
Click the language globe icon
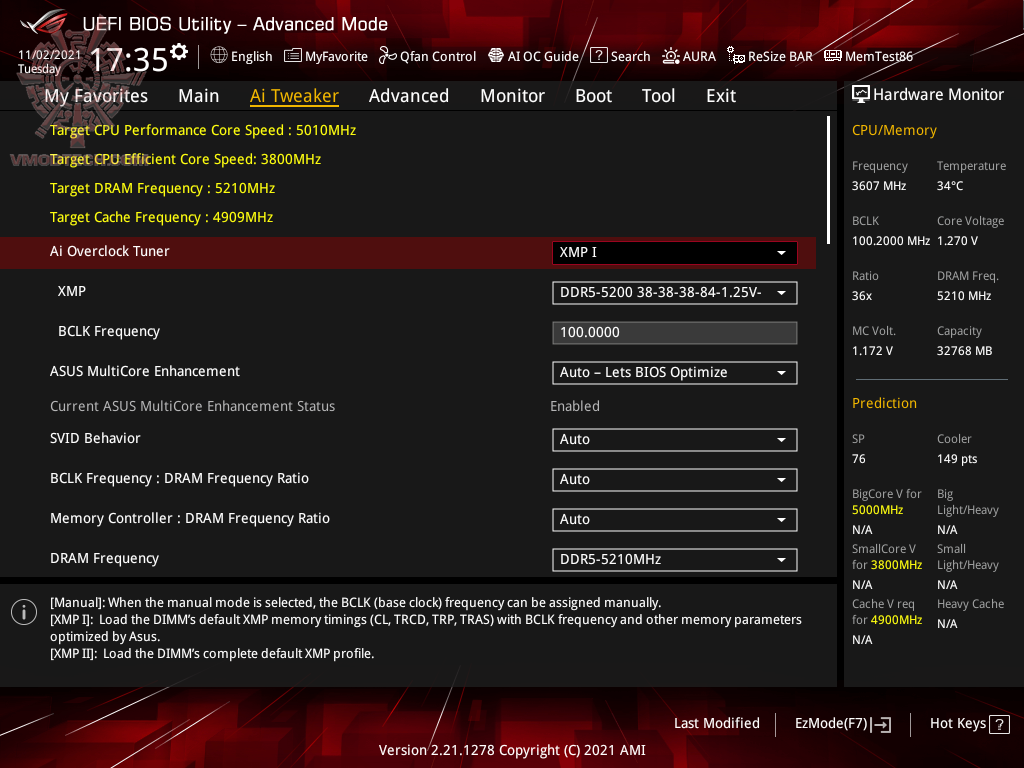click(x=219, y=56)
